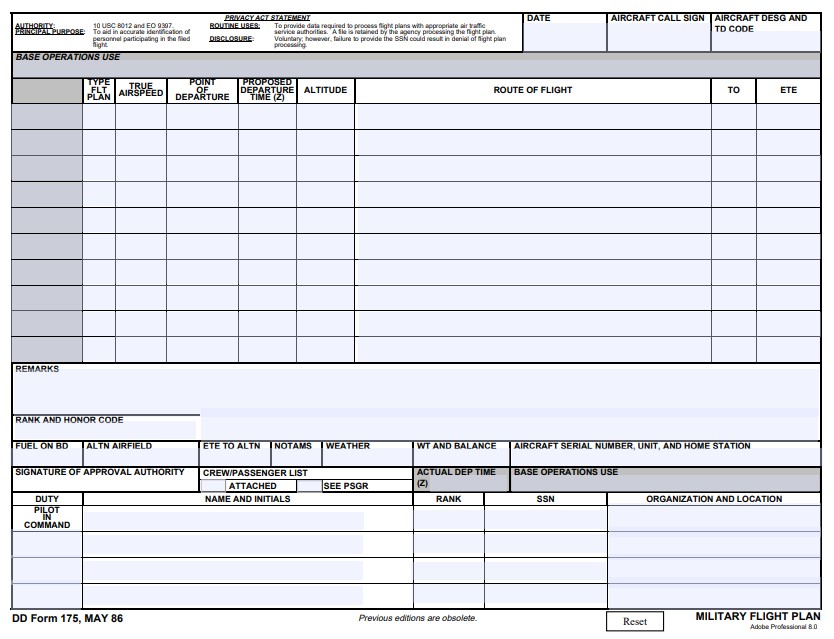
Task: Click first row ETE cell
Action: (788, 117)
